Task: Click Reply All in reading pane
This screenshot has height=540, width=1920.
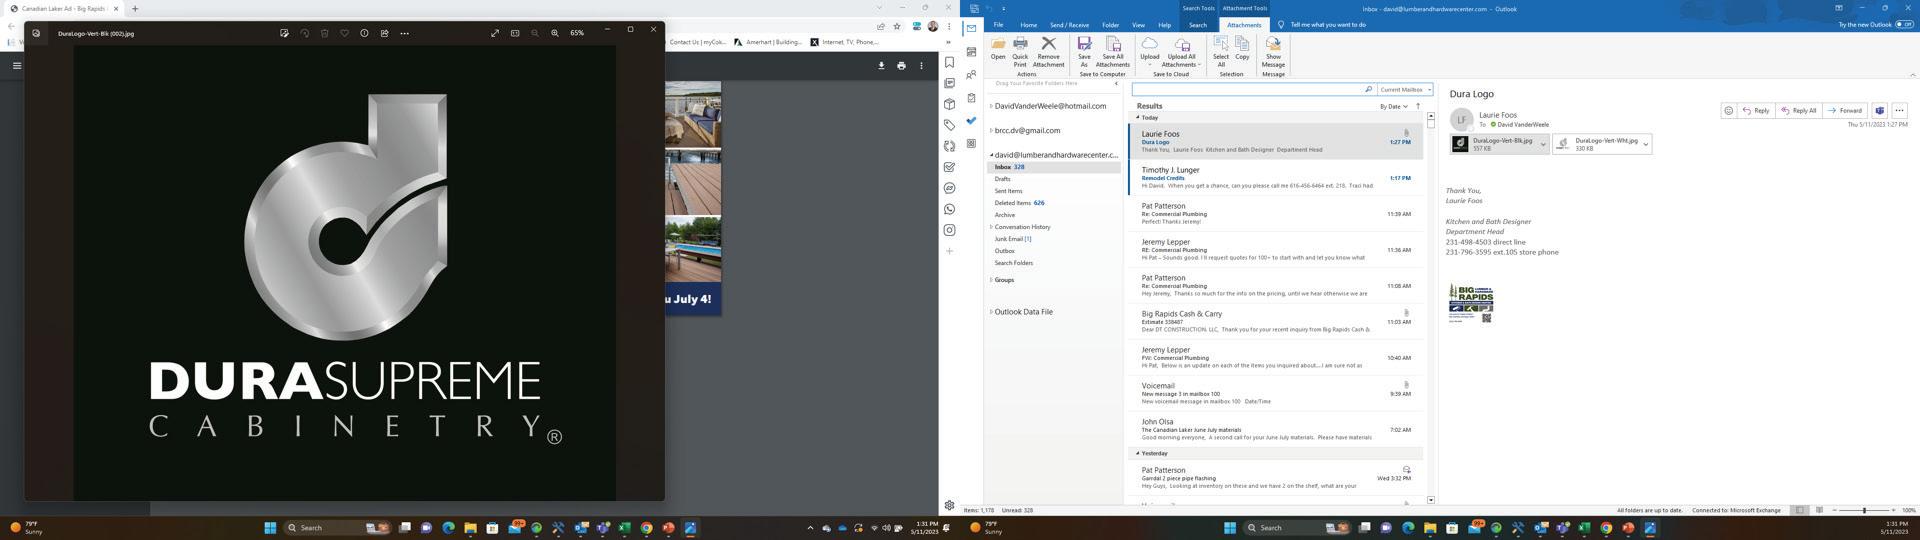Action: (x=1799, y=111)
